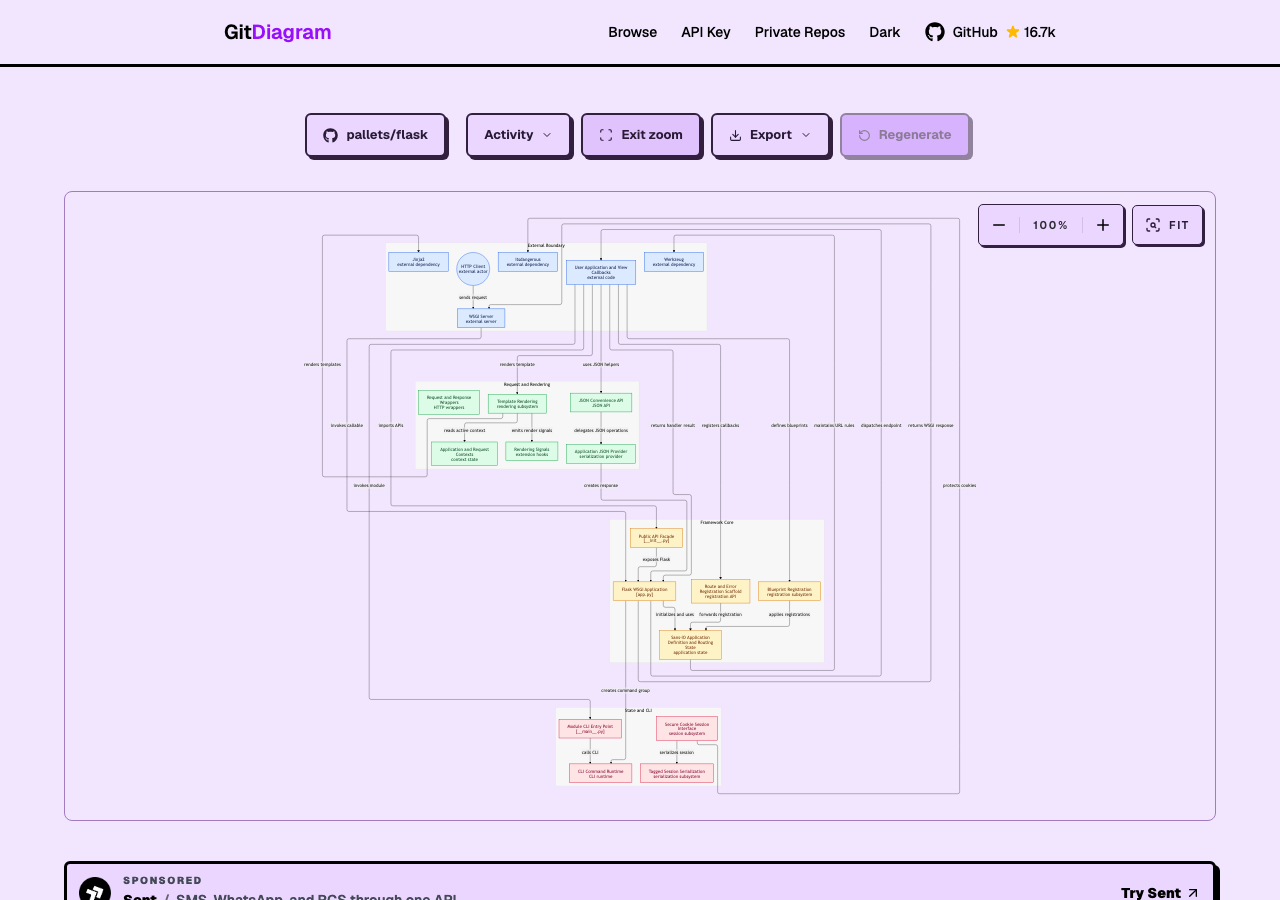Click the "returns handler result" edge label

point(673,425)
